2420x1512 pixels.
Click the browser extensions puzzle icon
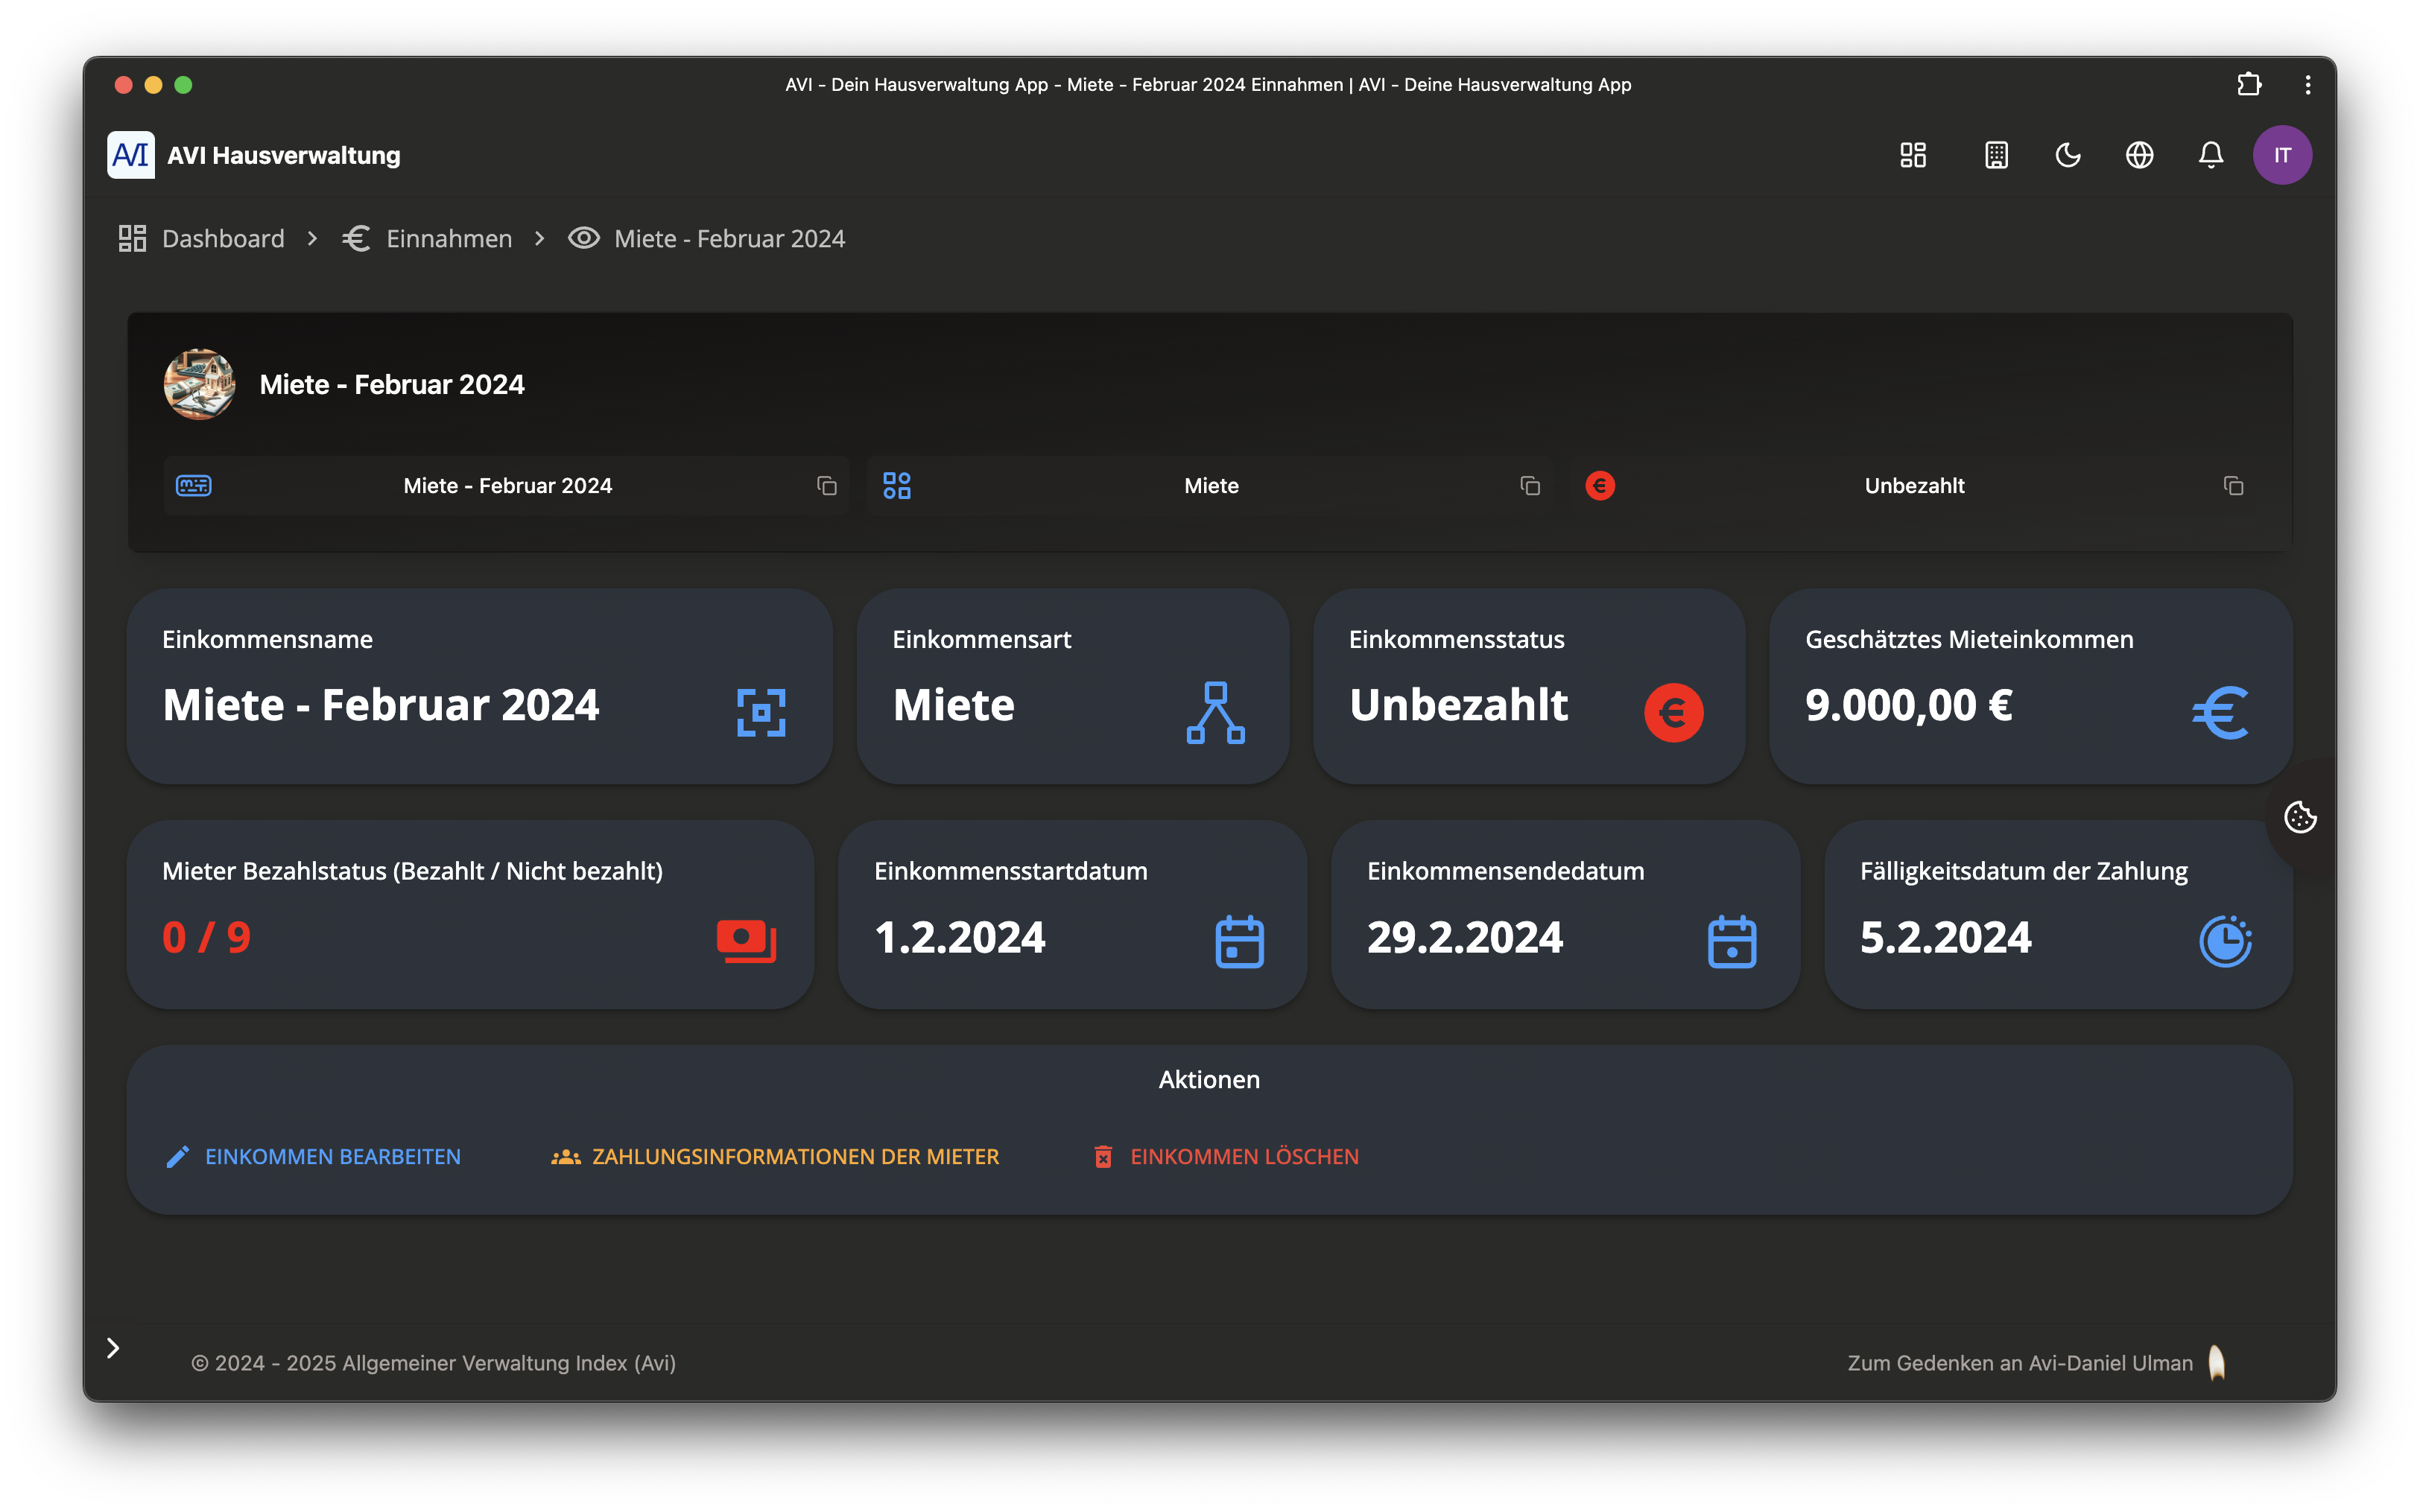pyautogui.click(x=2249, y=85)
